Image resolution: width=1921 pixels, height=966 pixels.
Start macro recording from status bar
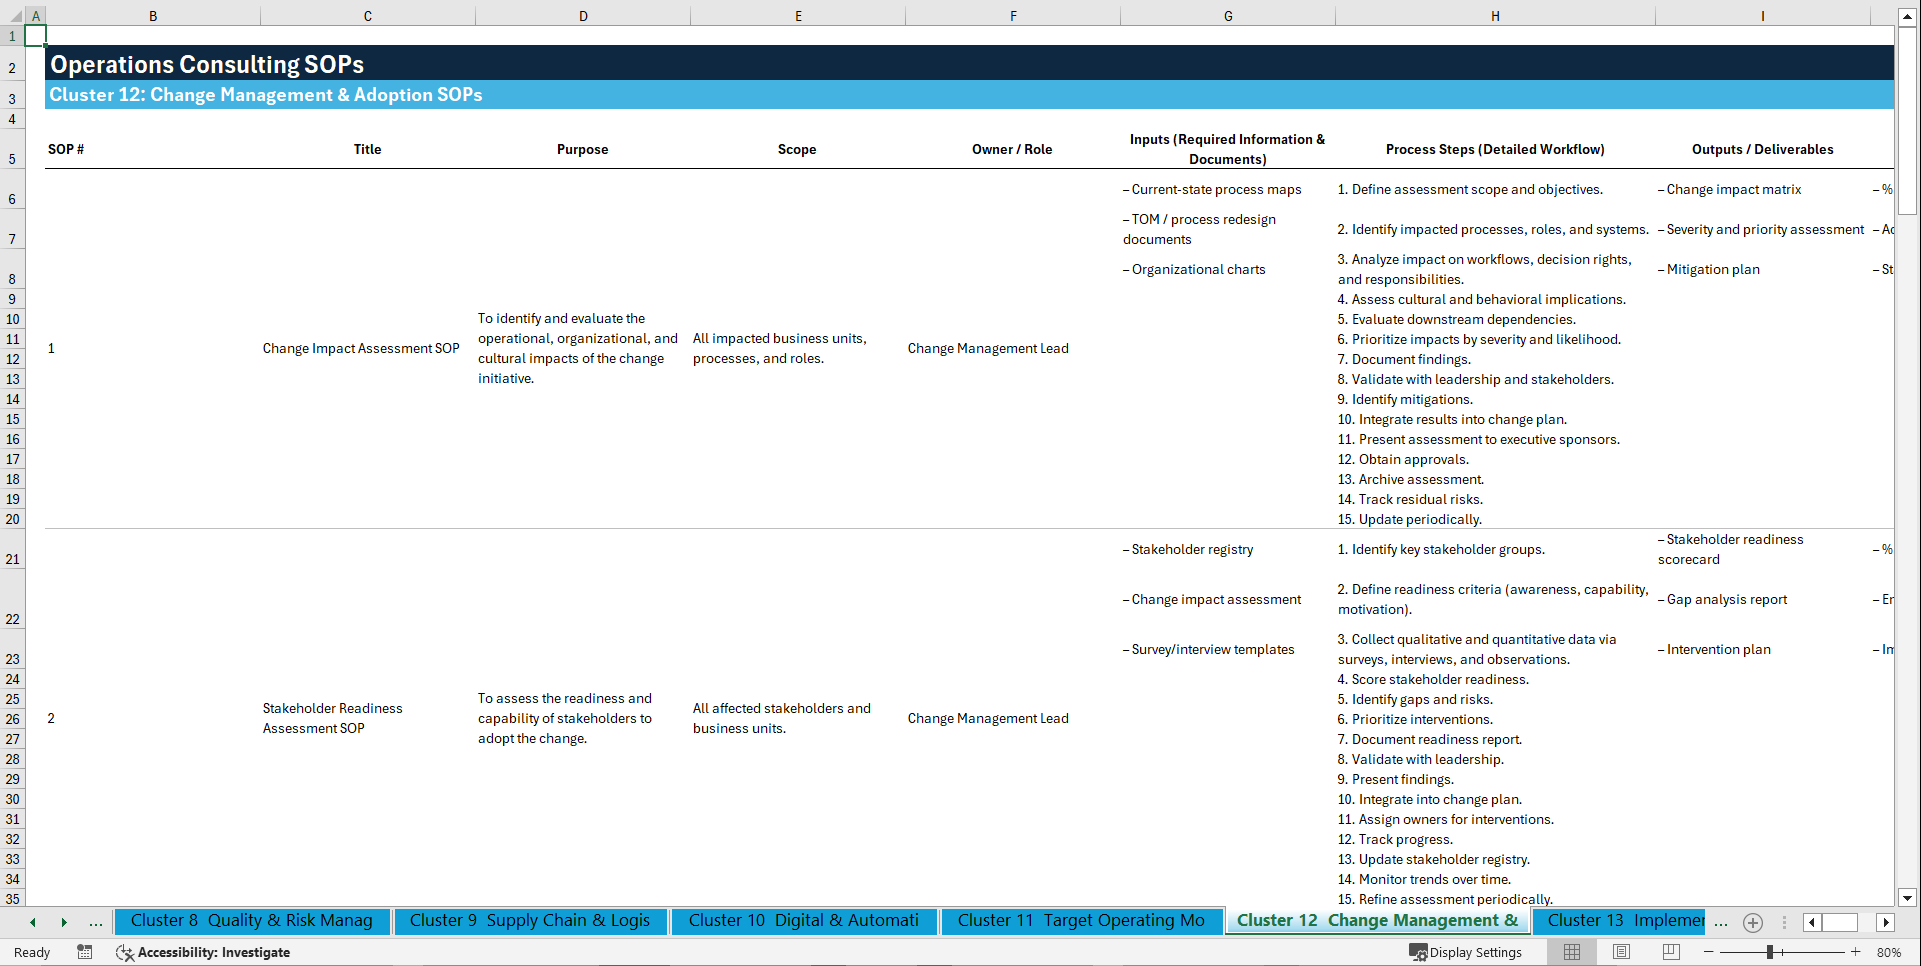85,952
